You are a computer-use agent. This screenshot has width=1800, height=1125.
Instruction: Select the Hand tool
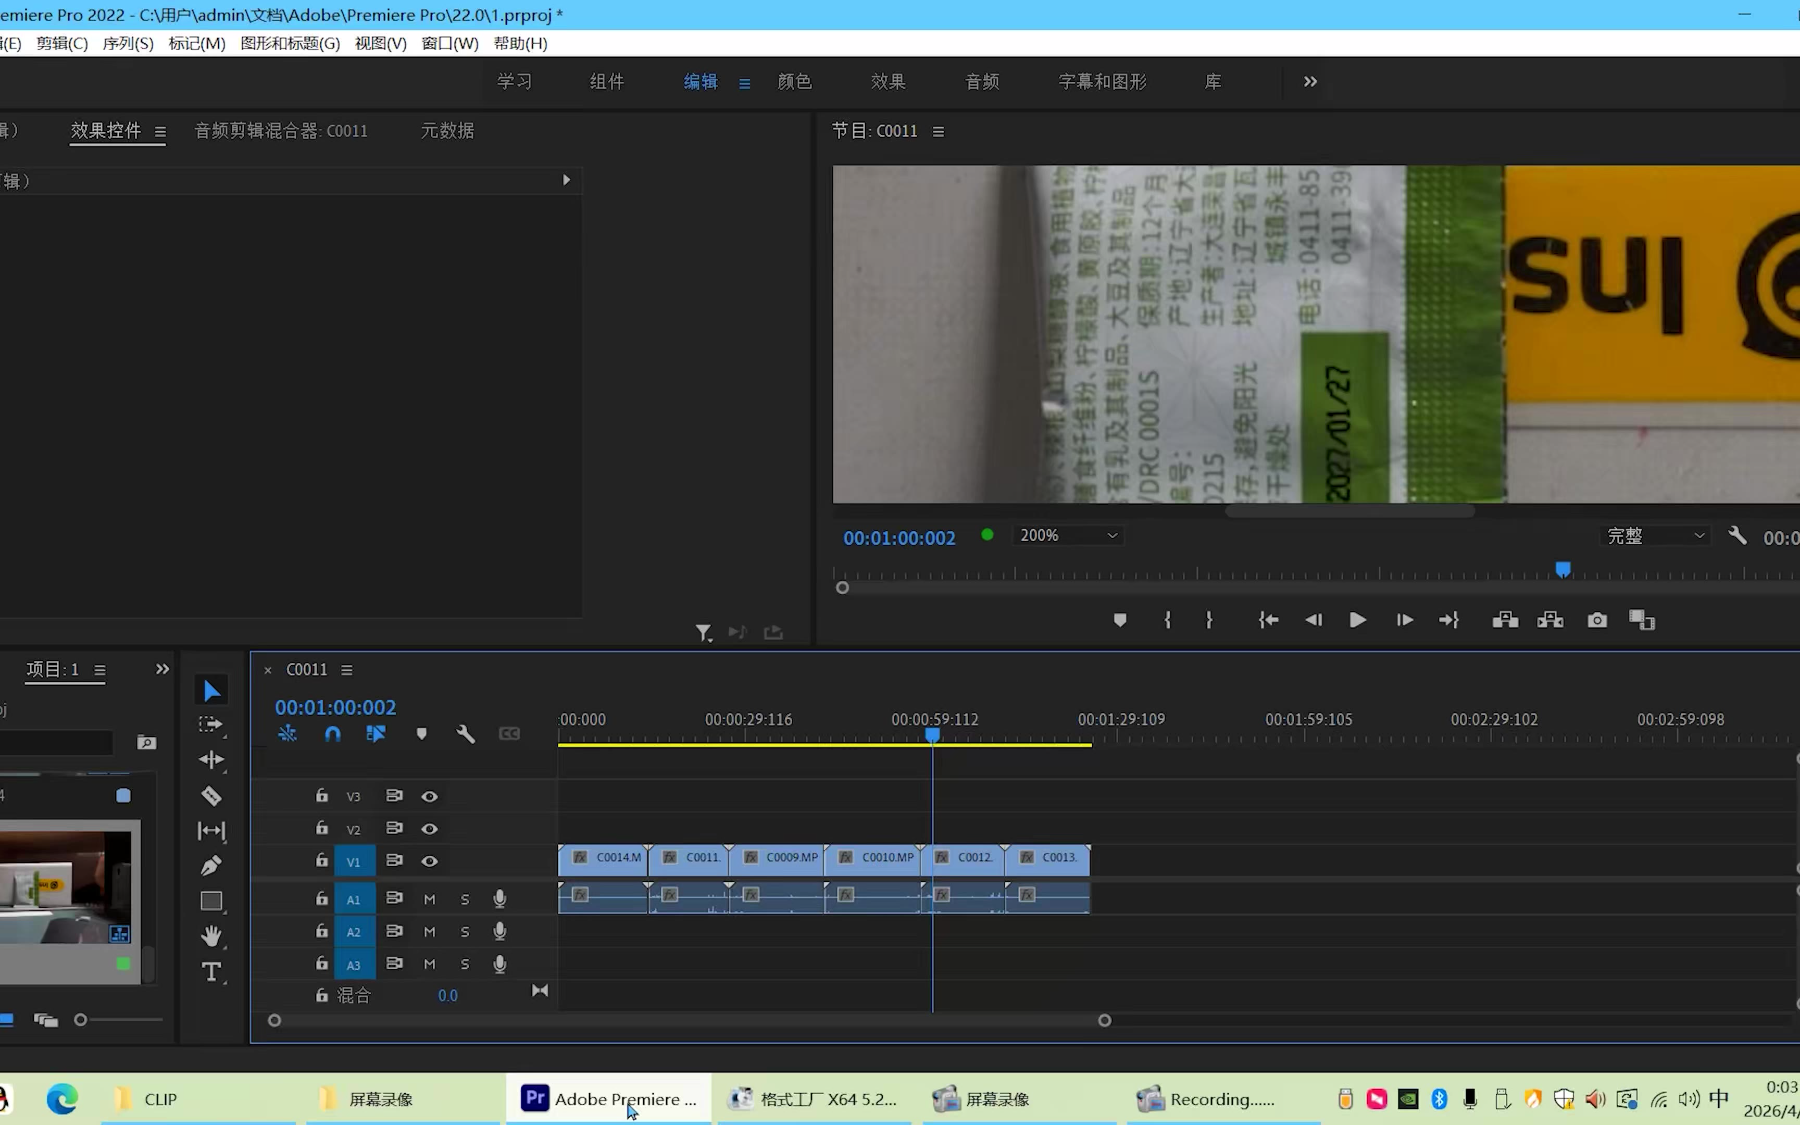211,936
